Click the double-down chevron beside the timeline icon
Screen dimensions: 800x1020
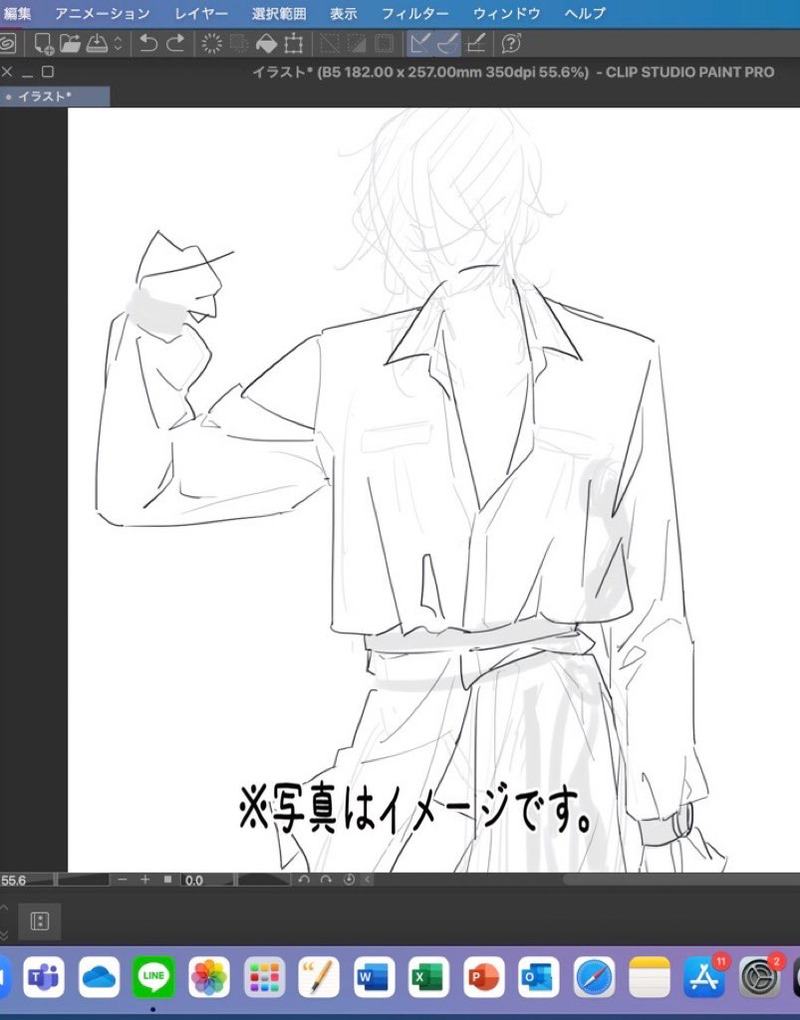point(5,935)
